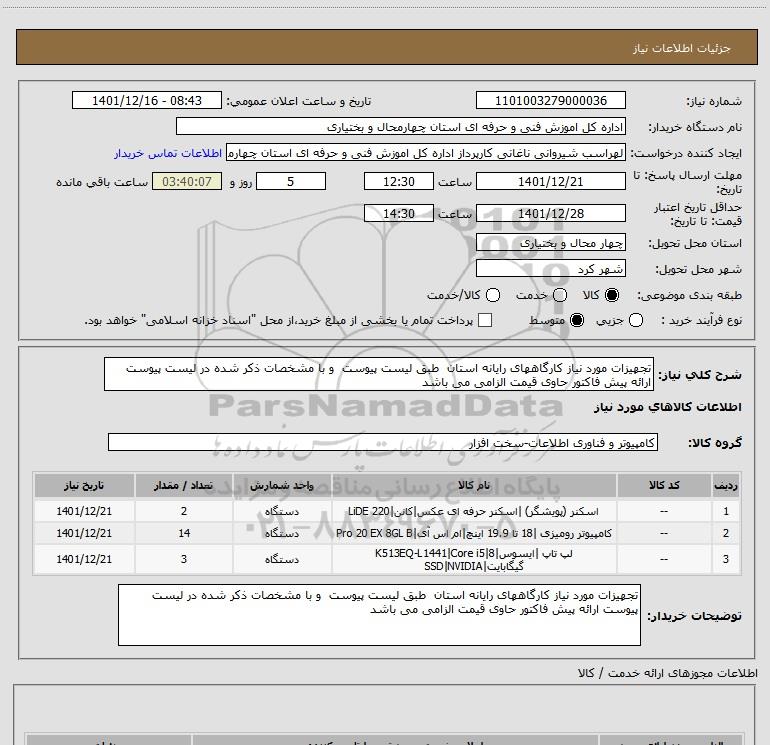770x745 pixels.
Task: Select the Pro 20 EX 8GL desktop computer row name
Action: pos(473,533)
